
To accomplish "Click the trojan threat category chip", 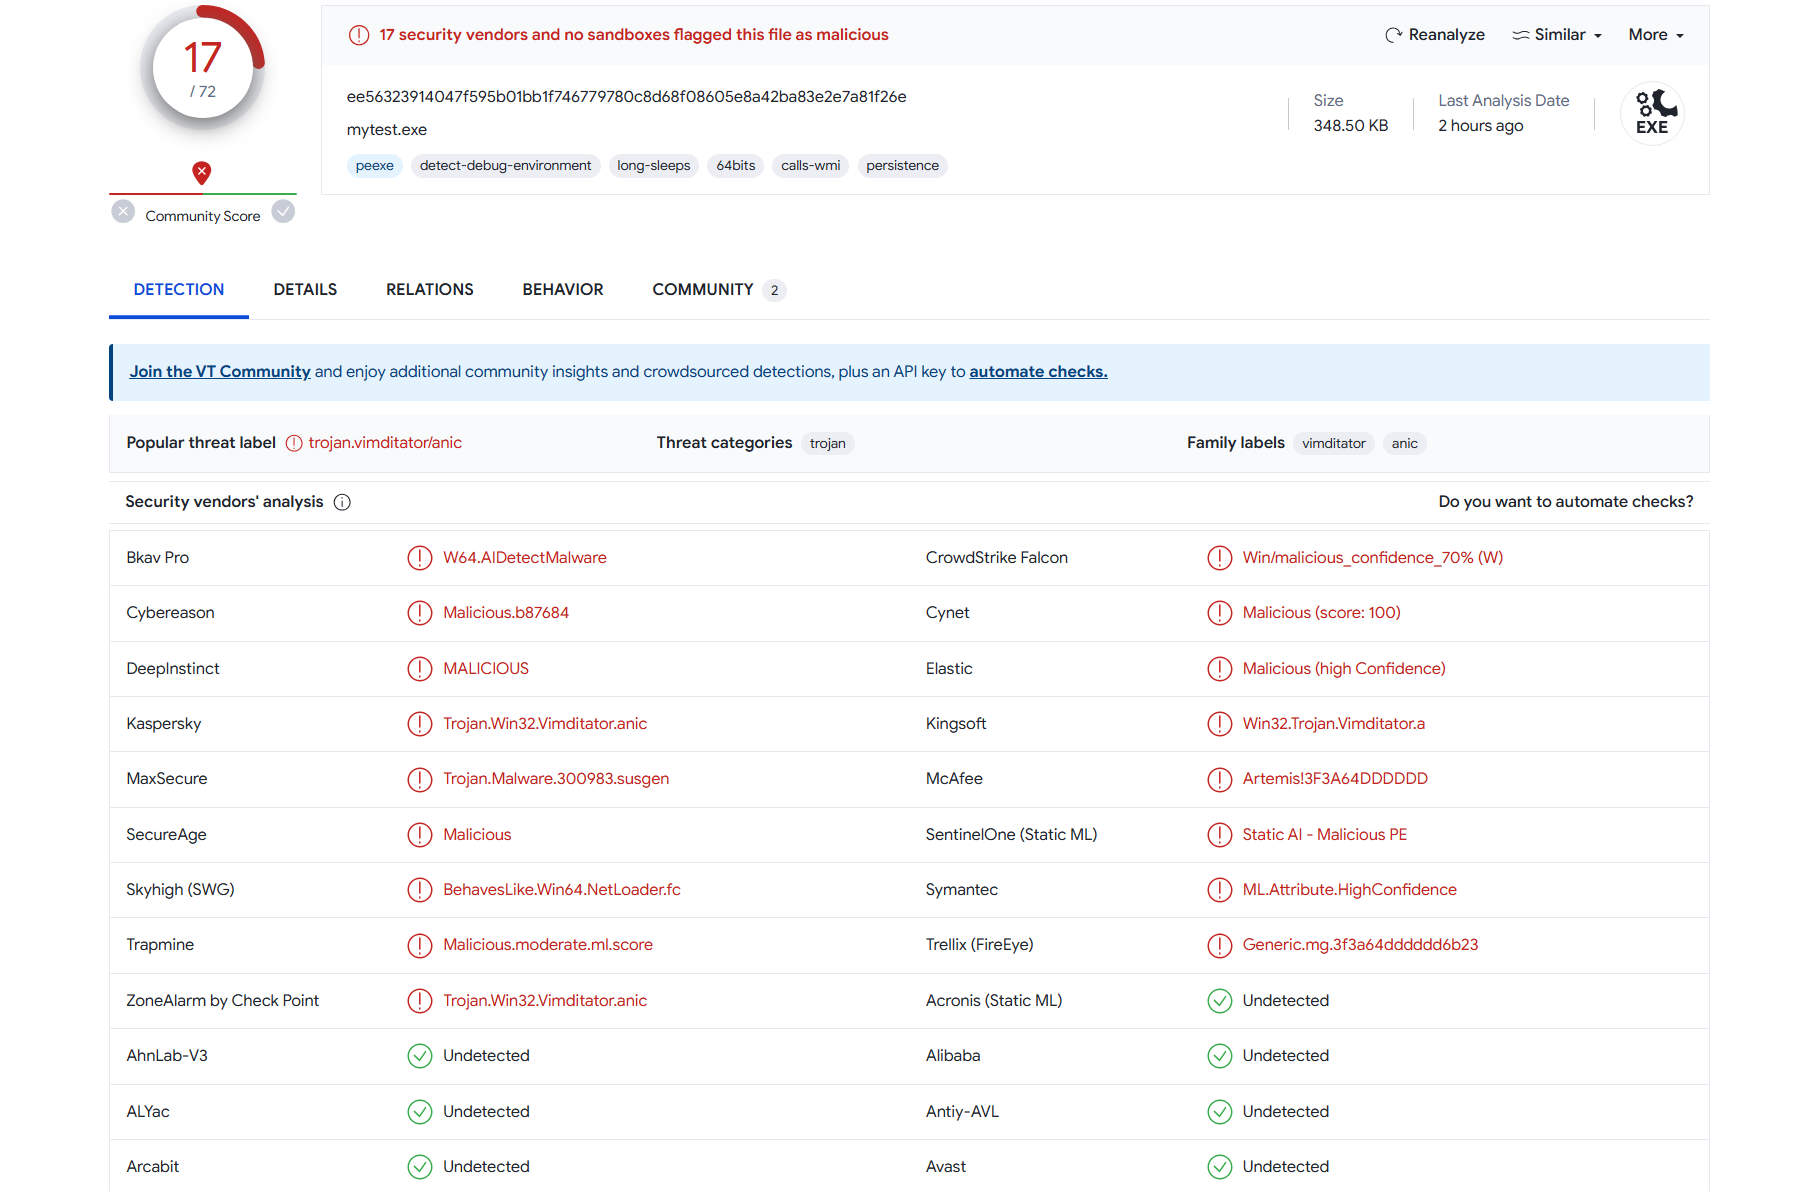I will [828, 444].
